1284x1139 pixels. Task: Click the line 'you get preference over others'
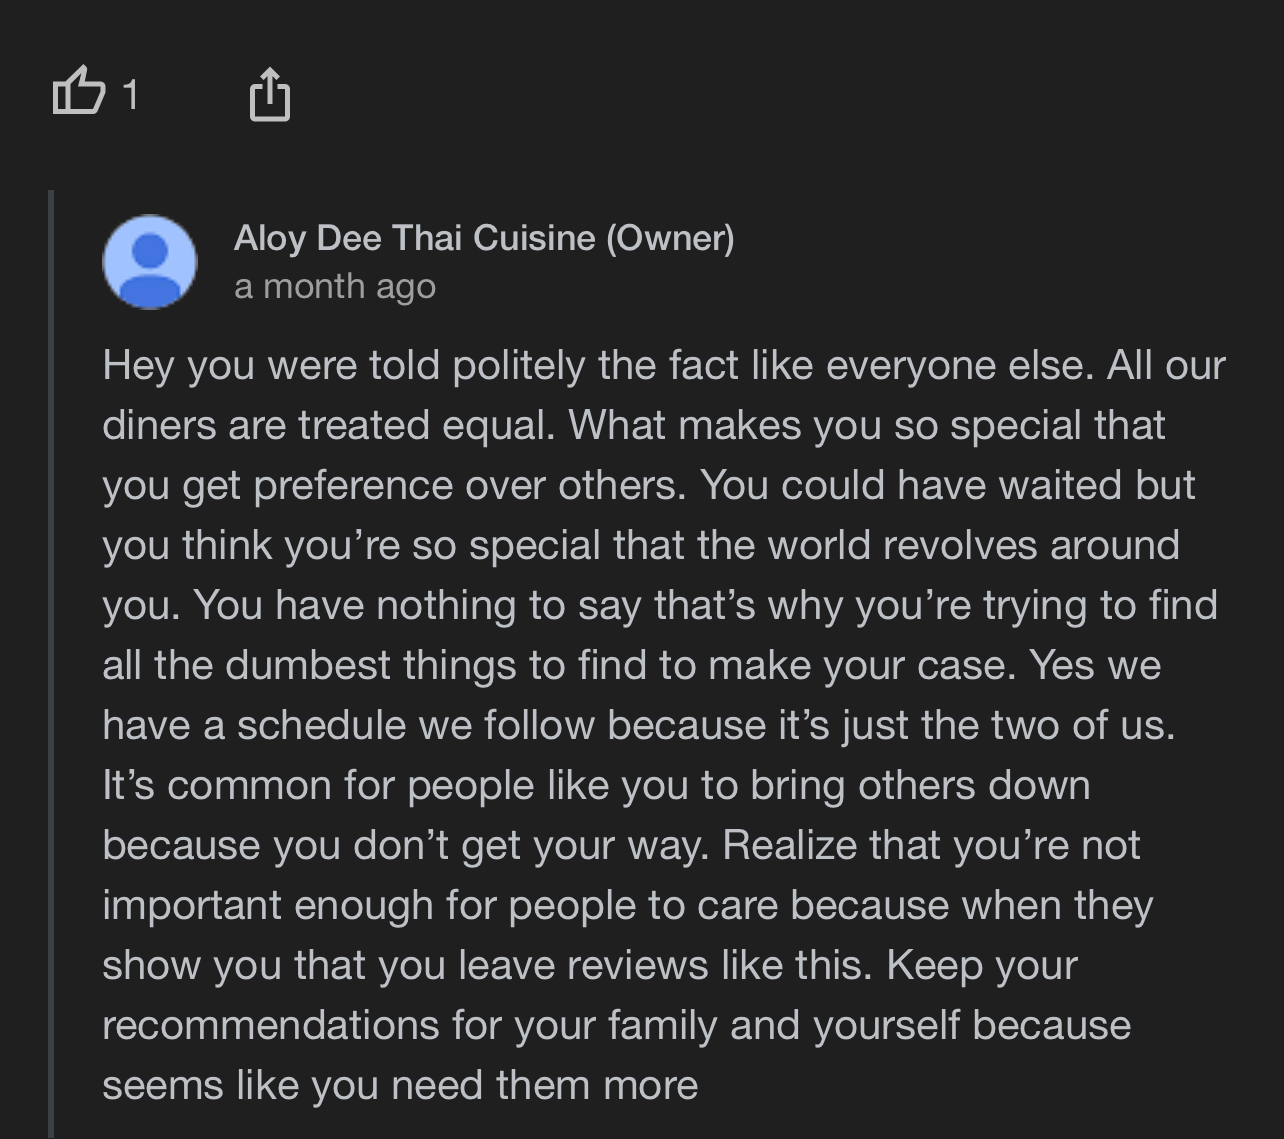click(x=648, y=486)
